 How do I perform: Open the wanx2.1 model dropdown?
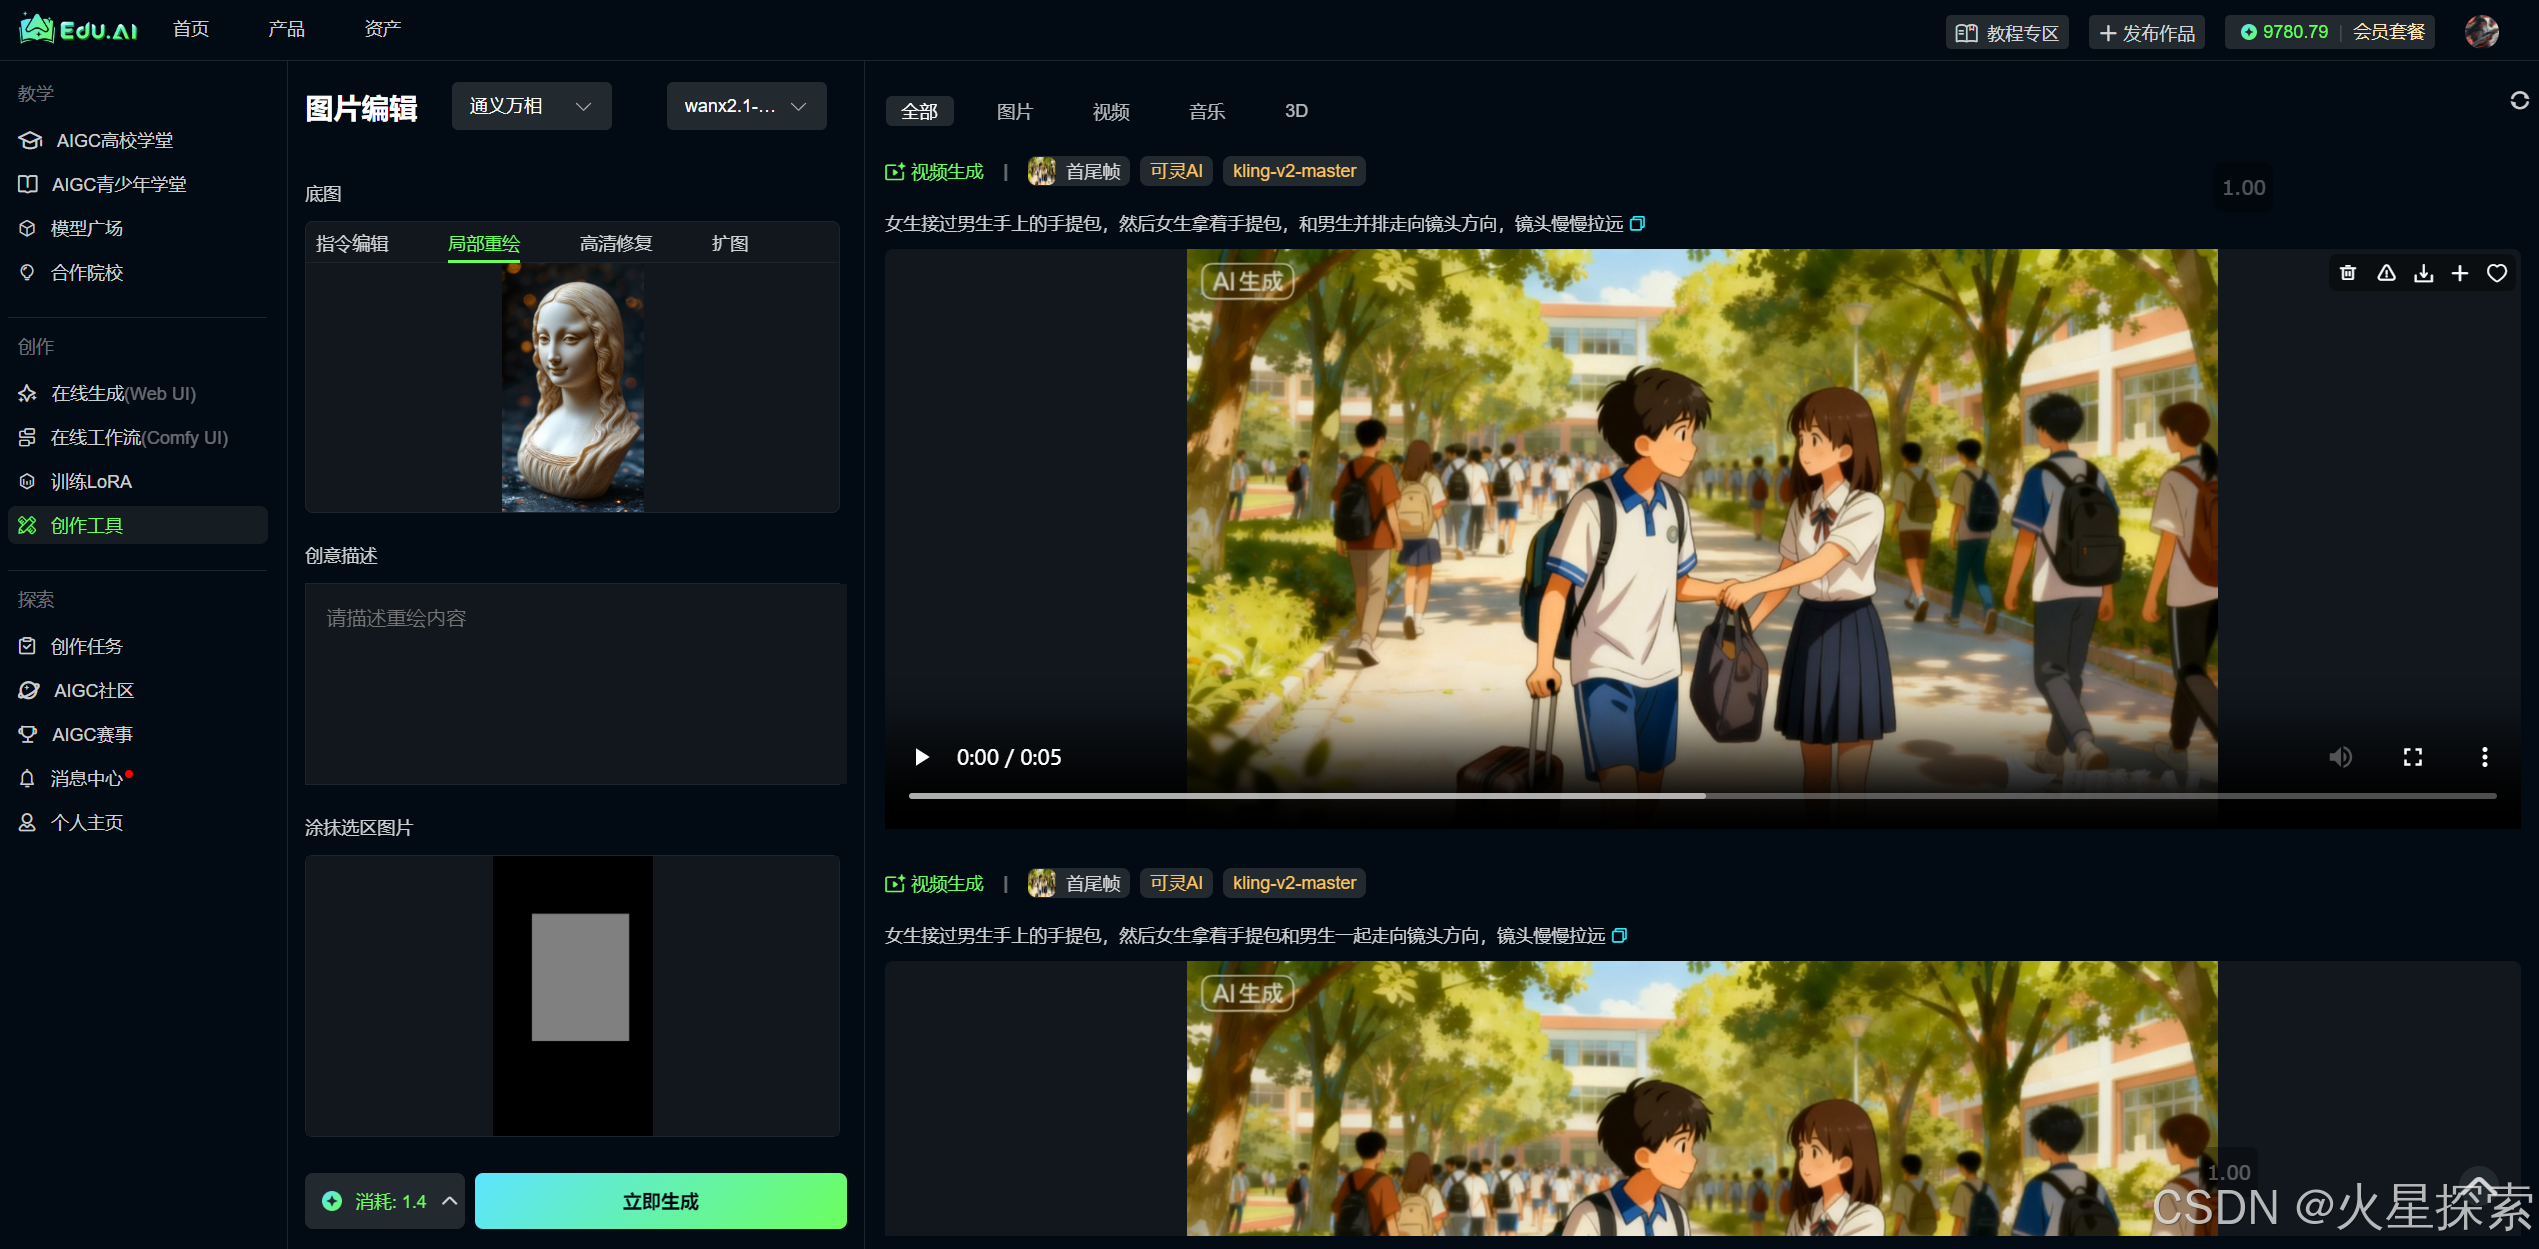click(746, 106)
